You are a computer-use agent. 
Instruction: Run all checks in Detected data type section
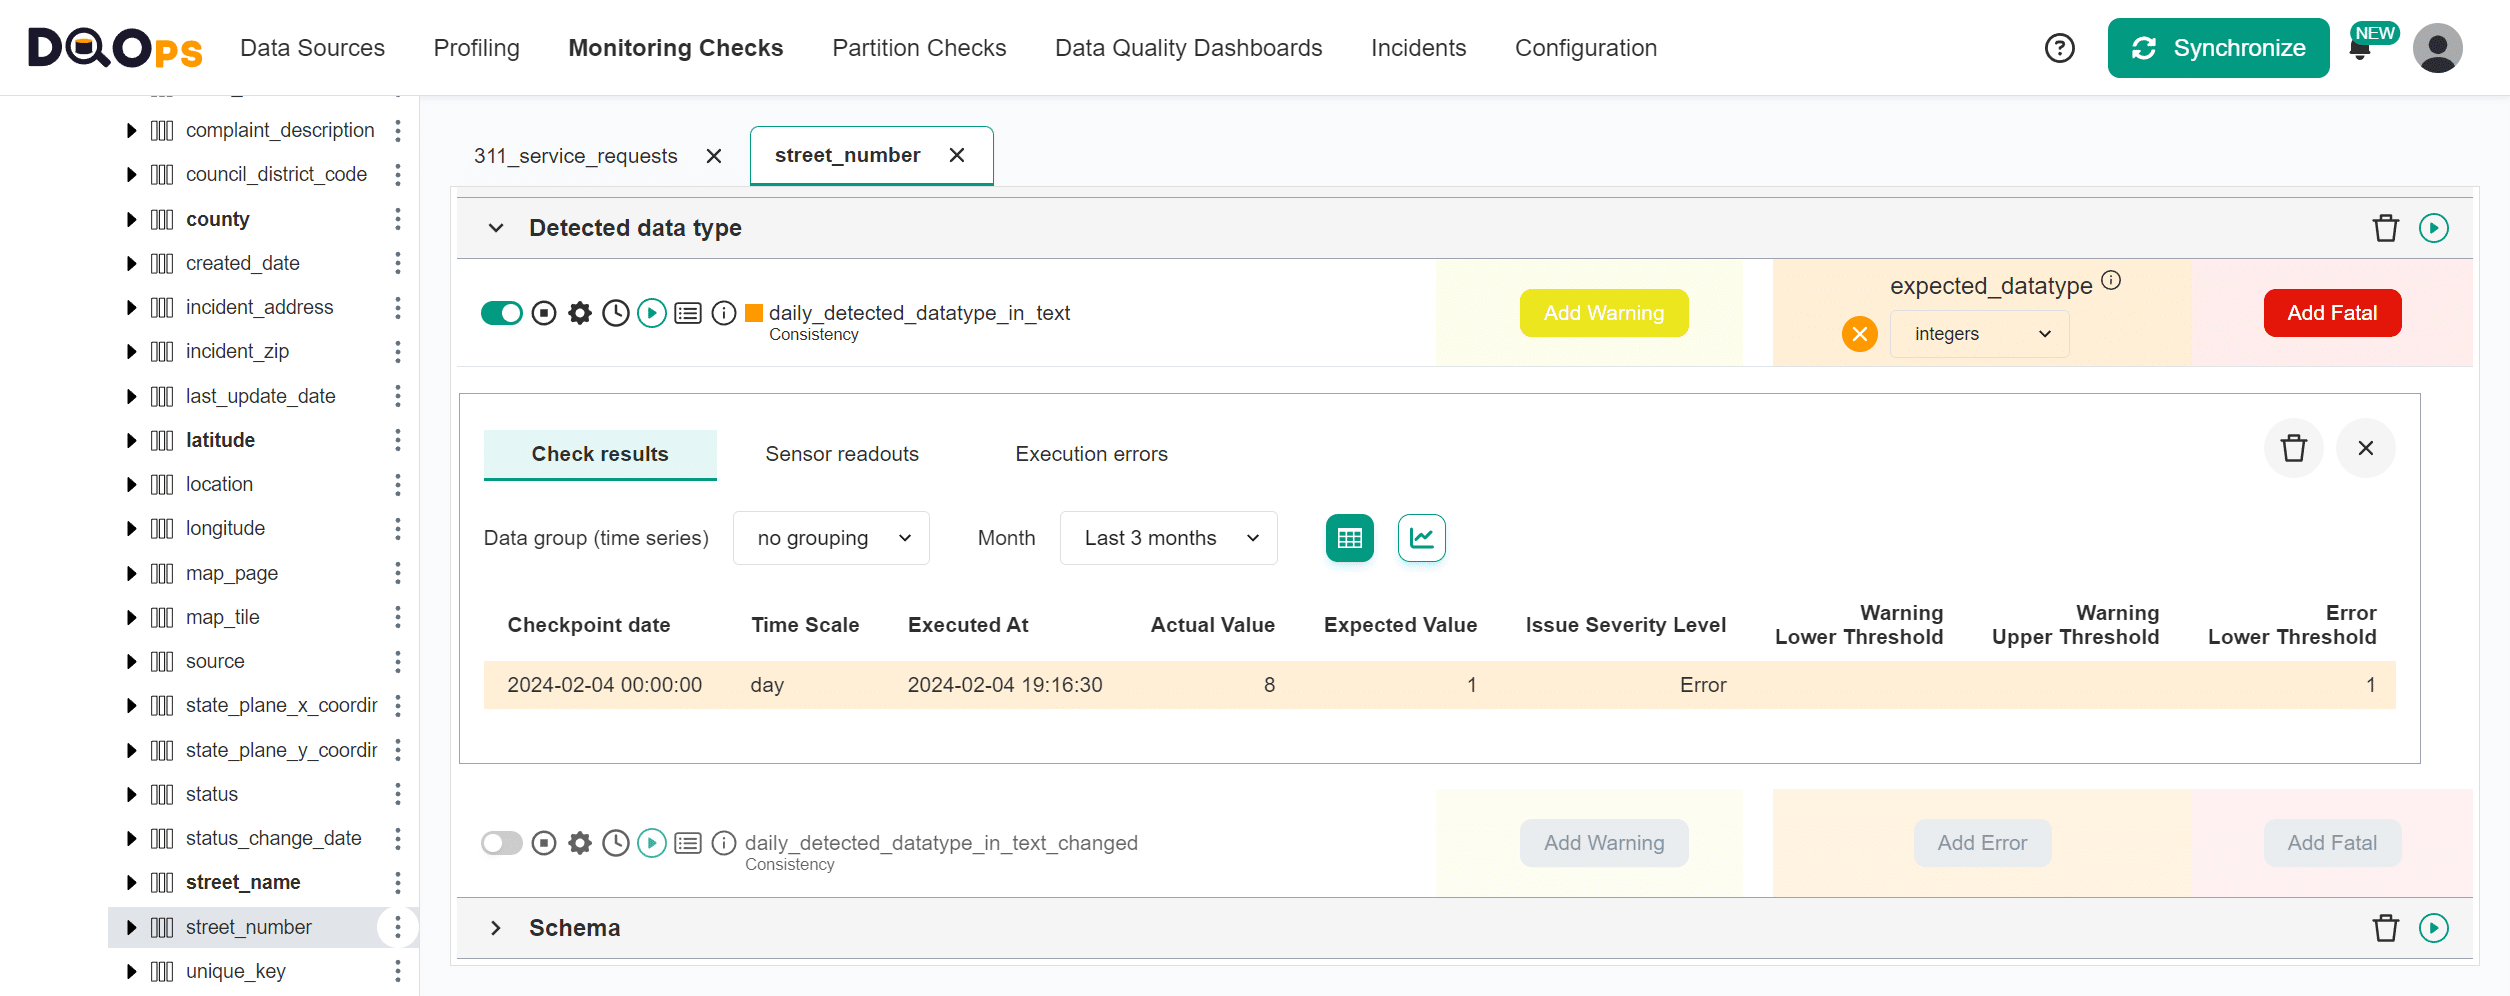(2433, 229)
